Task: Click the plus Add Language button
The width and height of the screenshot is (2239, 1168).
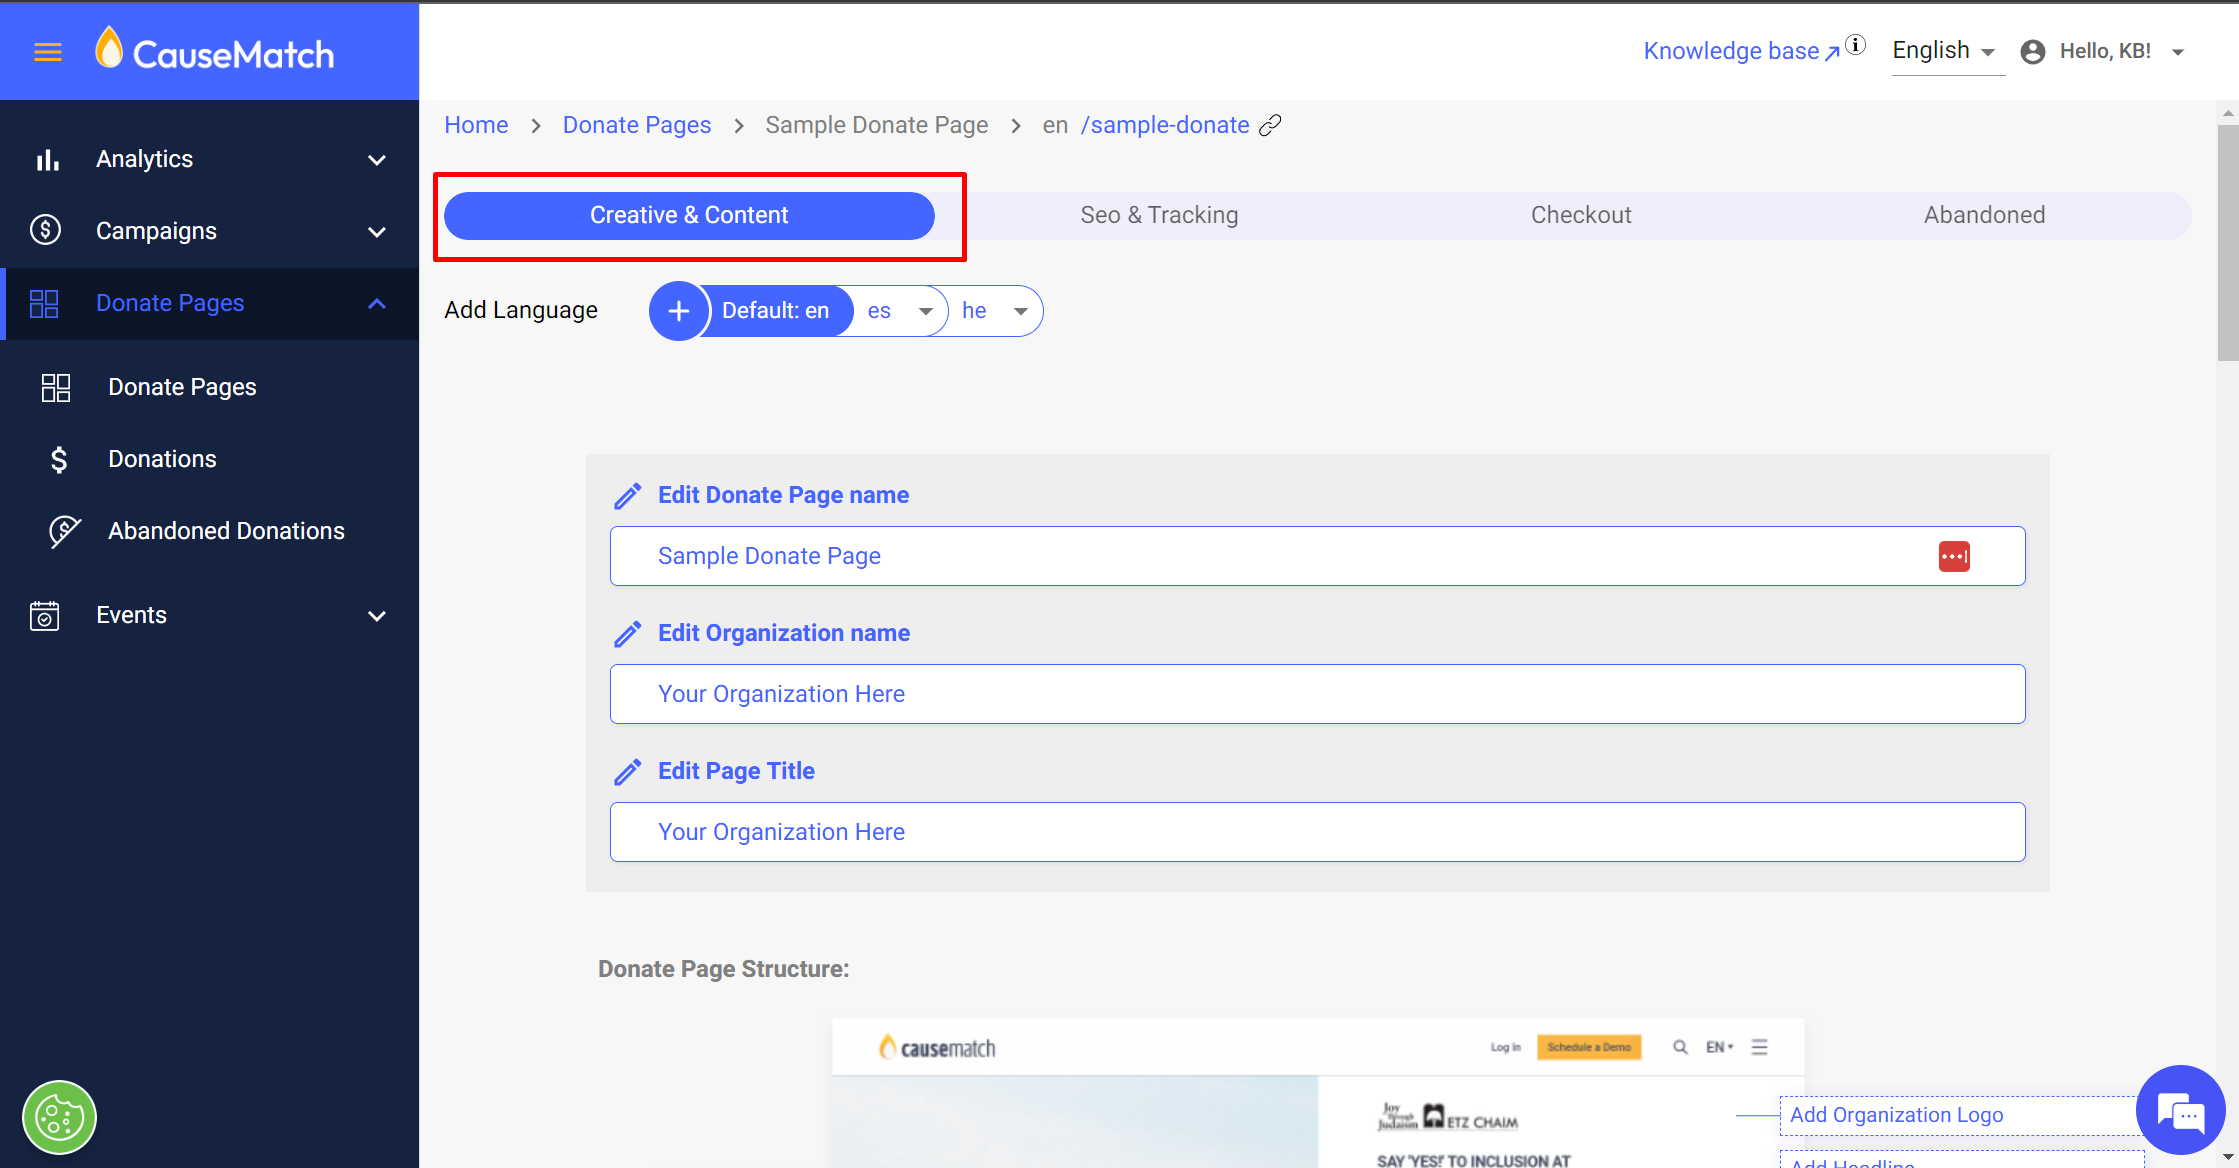Action: (678, 311)
